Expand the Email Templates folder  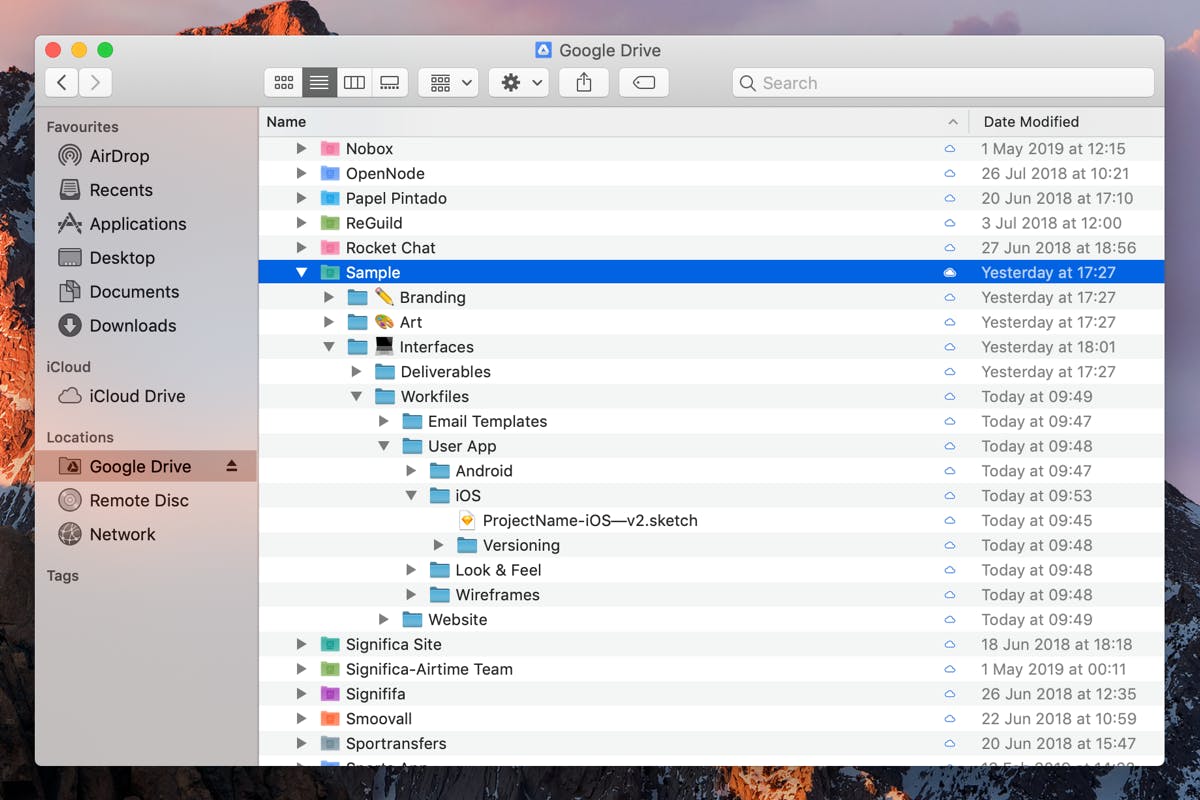tap(384, 421)
